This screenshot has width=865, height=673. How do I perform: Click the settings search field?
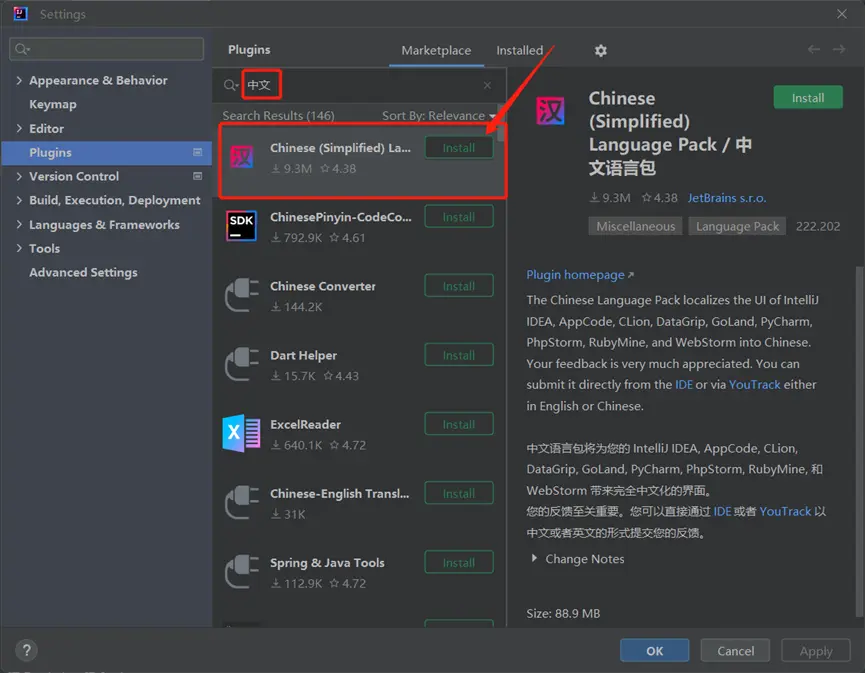point(106,49)
